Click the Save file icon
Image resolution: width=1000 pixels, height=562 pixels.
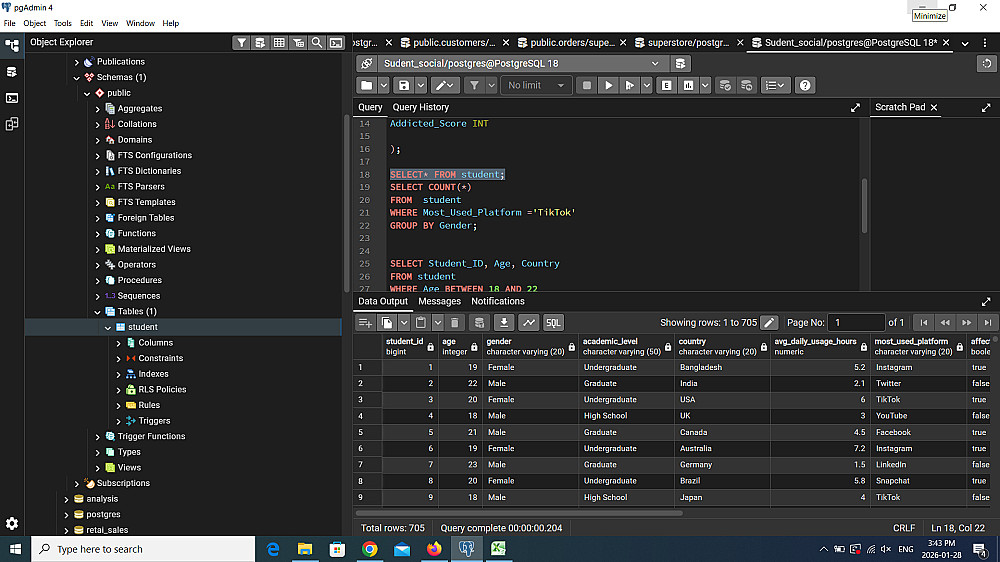(404, 86)
